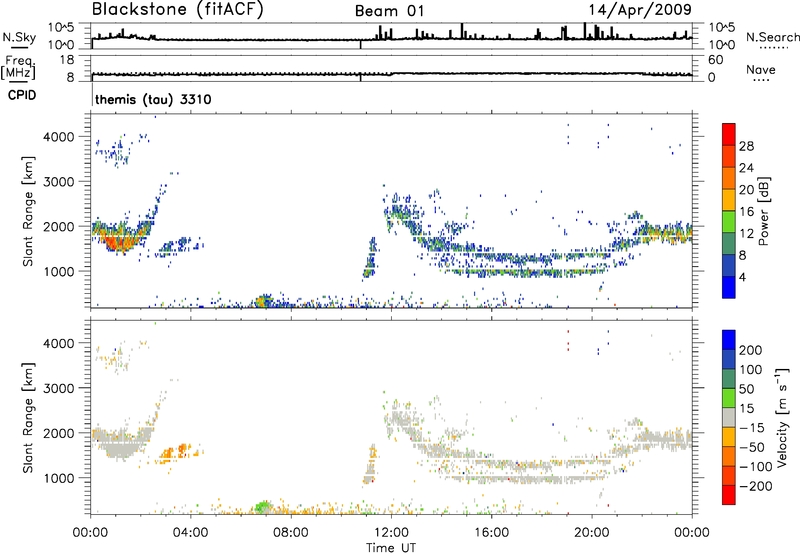Click the "Blackstone (fitACF)" plot title
Screen dimensions: 800x554
point(178,9)
